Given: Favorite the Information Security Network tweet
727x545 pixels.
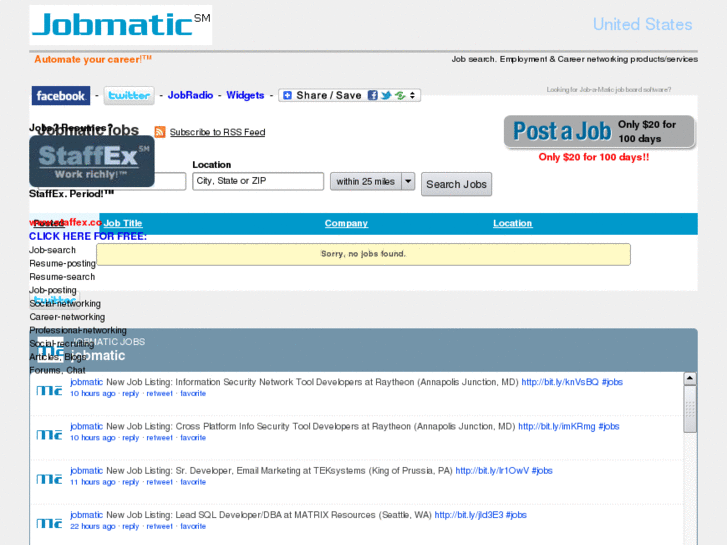Looking at the screenshot, I should [193, 393].
